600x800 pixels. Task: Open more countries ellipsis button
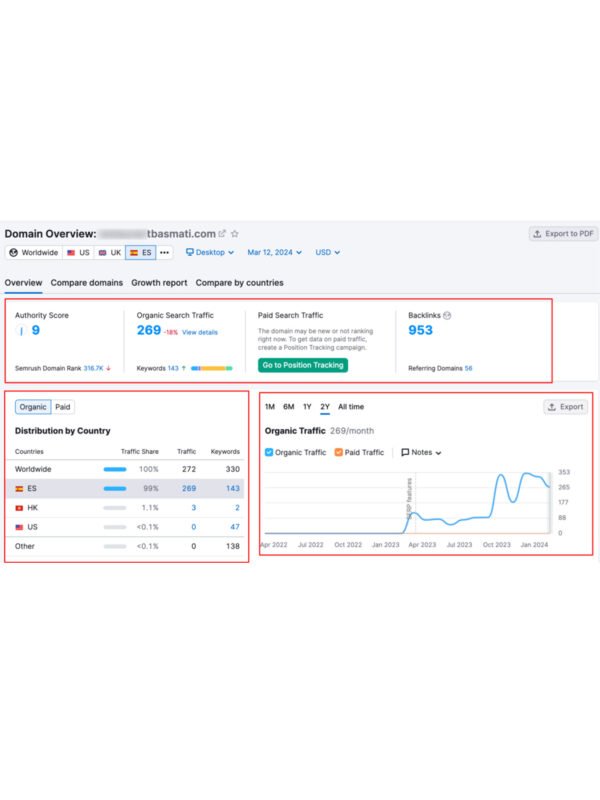[165, 253]
